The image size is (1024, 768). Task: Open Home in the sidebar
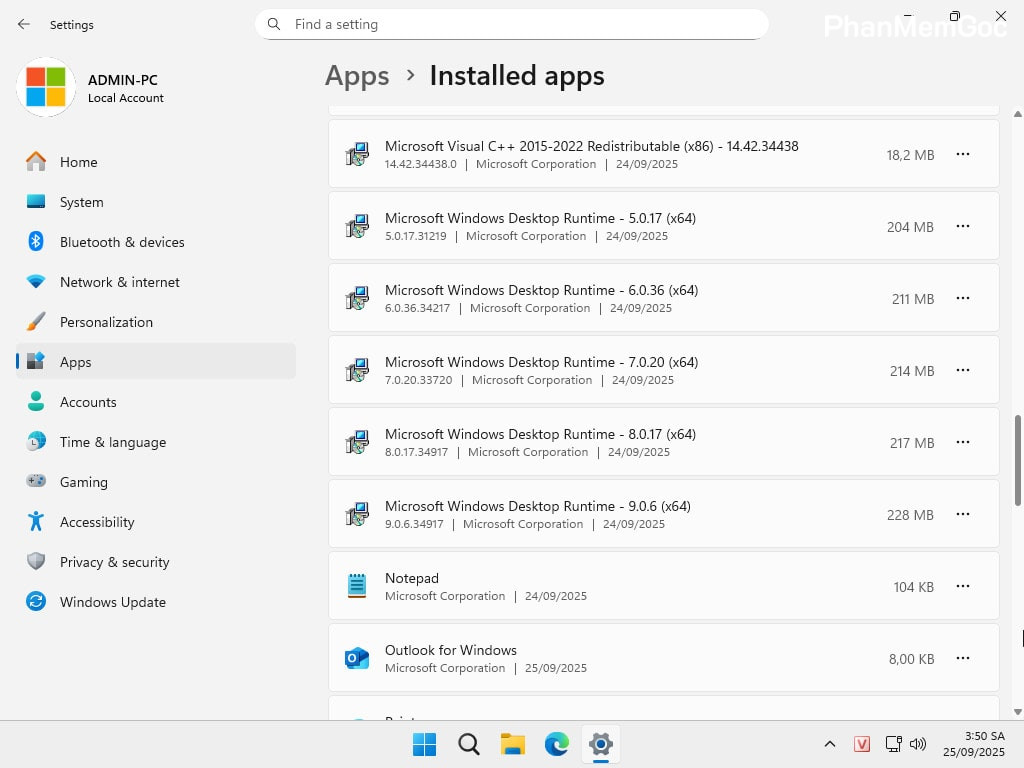155,162
